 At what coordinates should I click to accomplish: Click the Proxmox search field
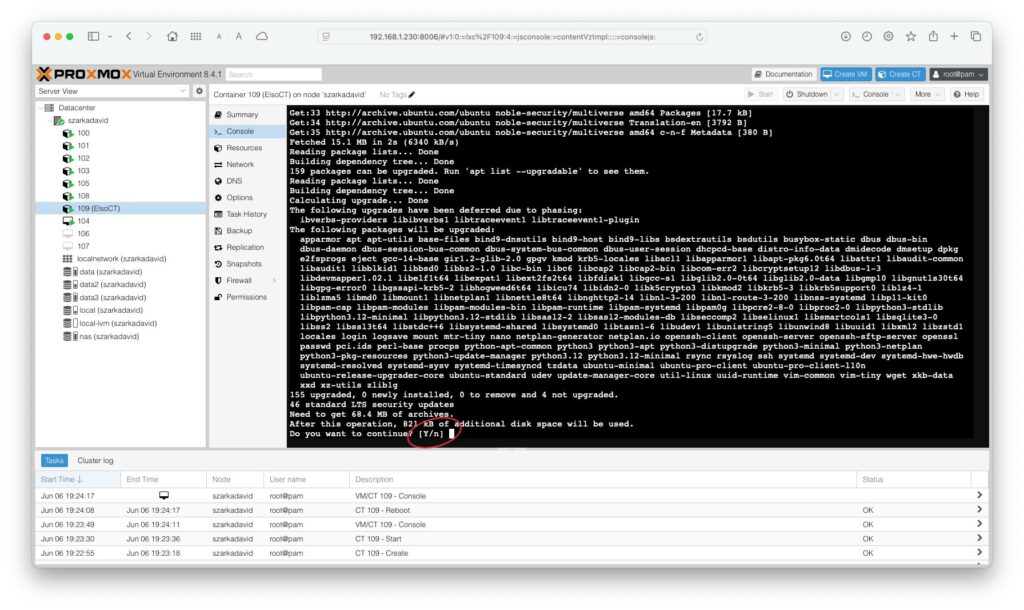click(x=274, y=74)
